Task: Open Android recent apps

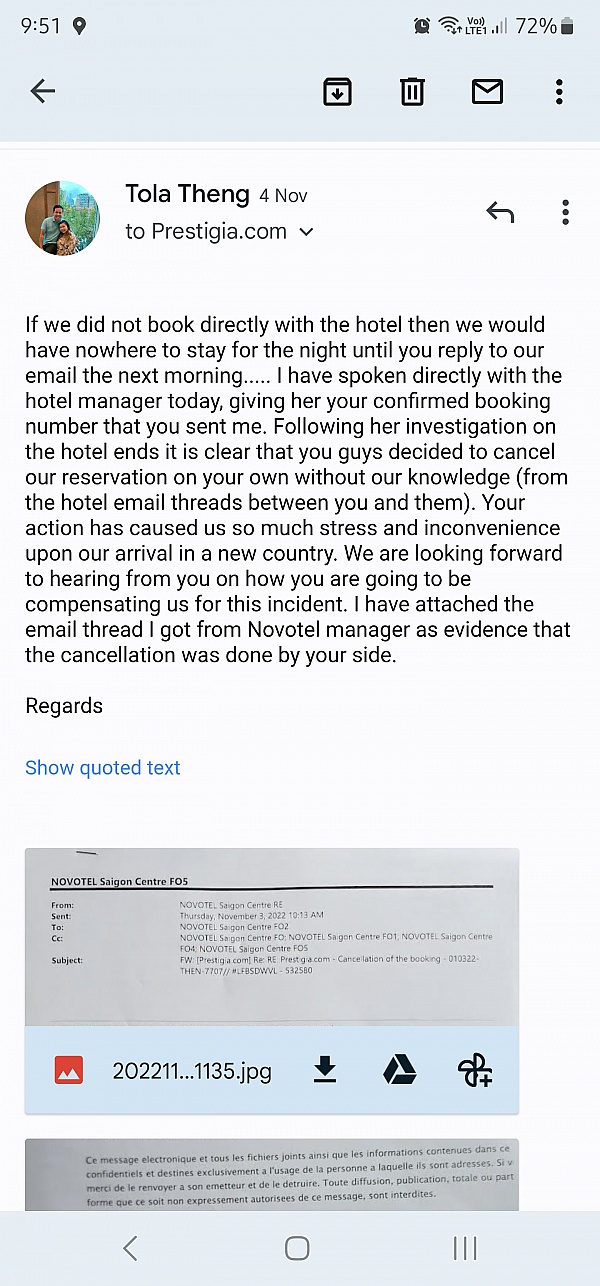Action: tap(465, 1248)
